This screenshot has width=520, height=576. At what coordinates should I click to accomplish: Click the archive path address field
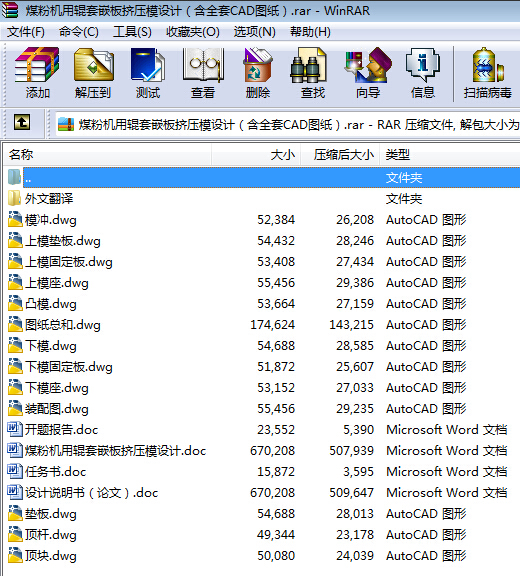pyautogui.click(x=288, y=125)
